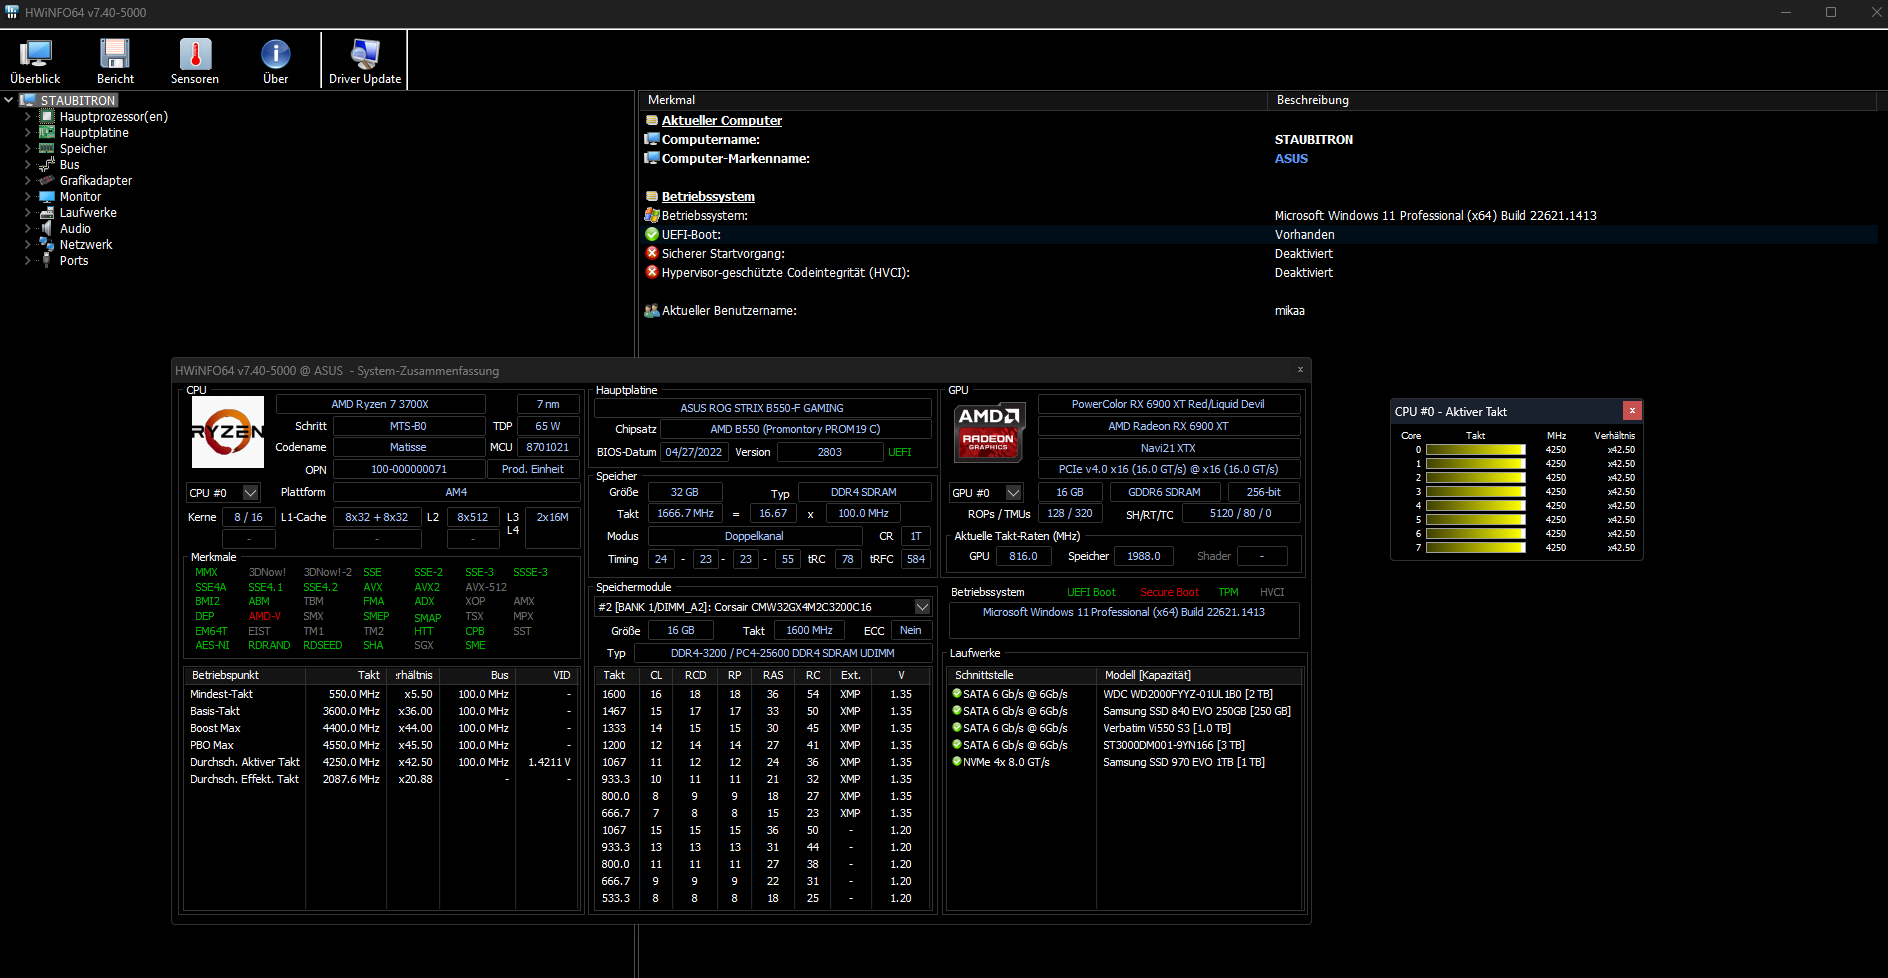Open the Überblick summary toolbar icon
This screenshot has width=1888, height=978.
click(35, 54)
